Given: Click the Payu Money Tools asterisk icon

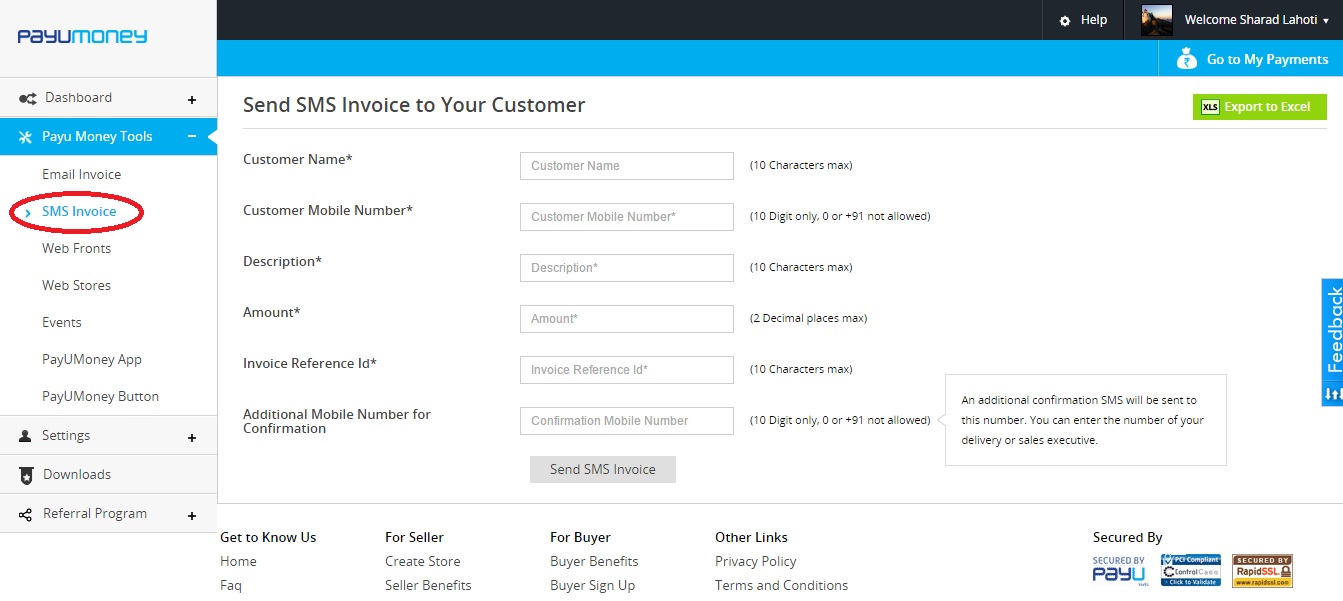Looking at the screenshot, I should click(26, 137).
